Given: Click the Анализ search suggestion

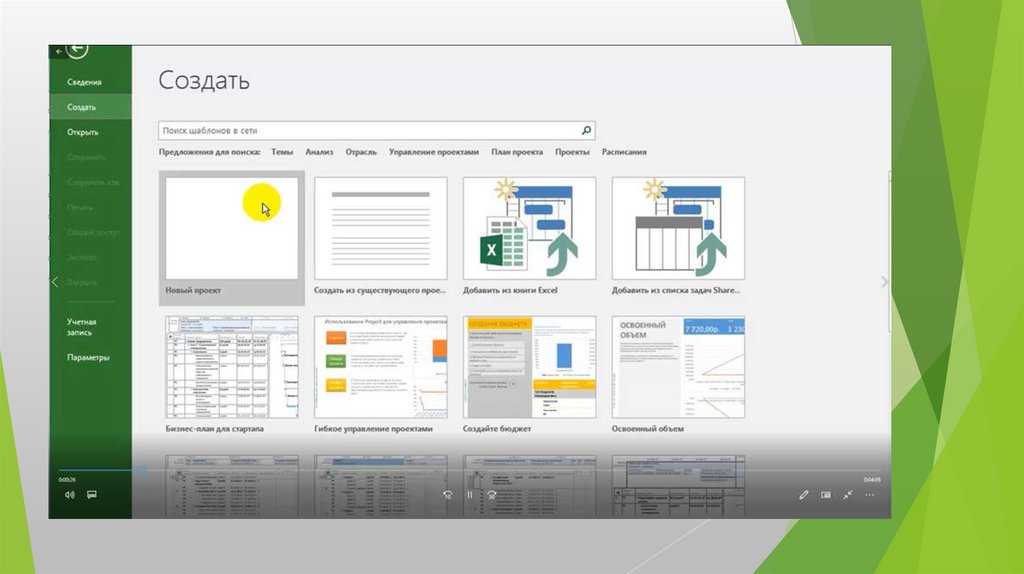Looking at the screenshot, I should tap(319, 152).
